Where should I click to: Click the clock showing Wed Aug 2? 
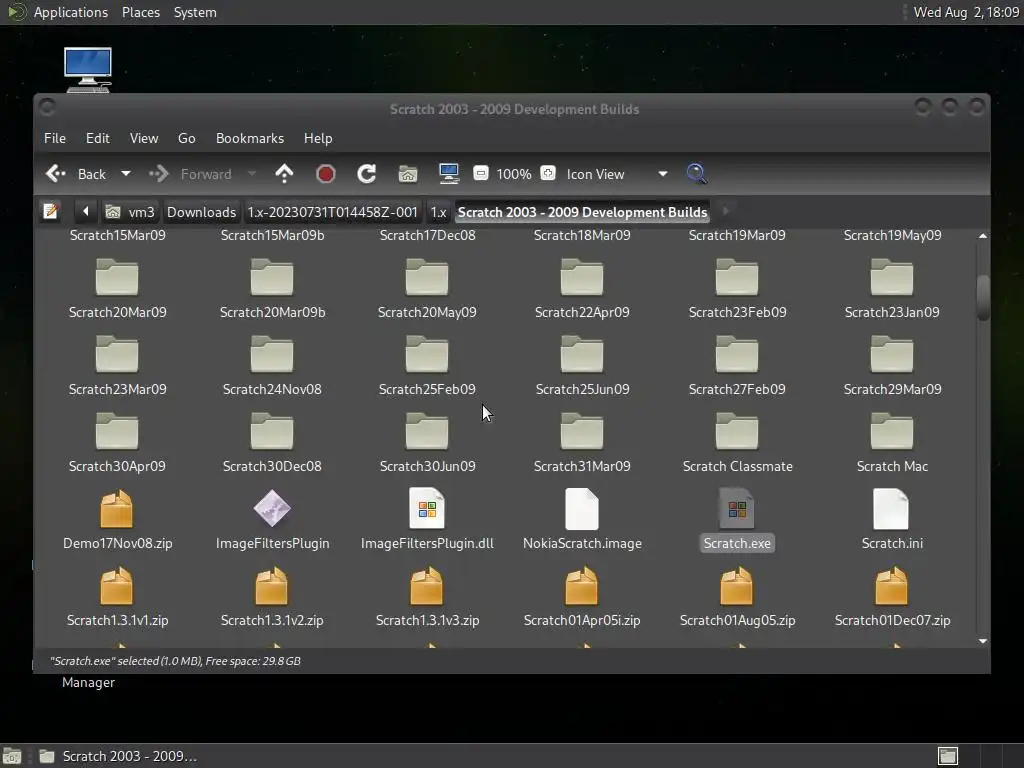966,12
